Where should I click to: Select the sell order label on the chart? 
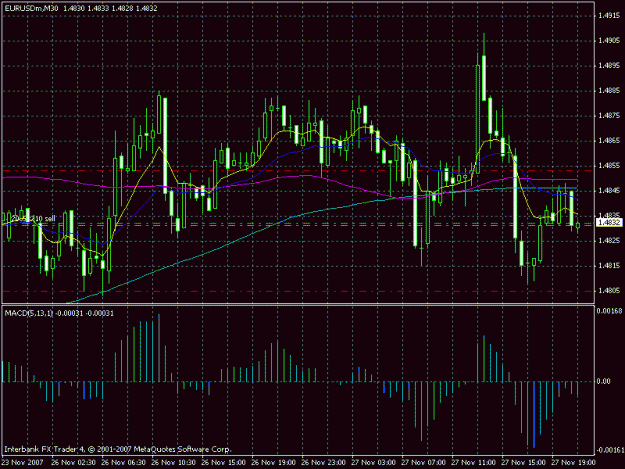coord(33,219)
